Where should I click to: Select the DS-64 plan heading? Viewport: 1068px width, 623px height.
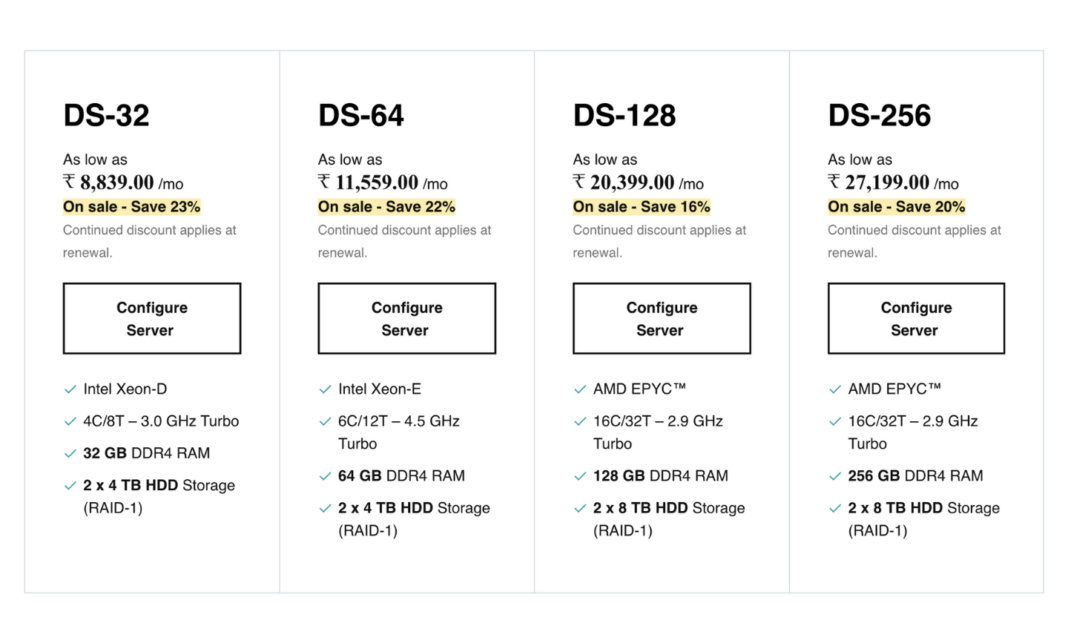point(360,114)
